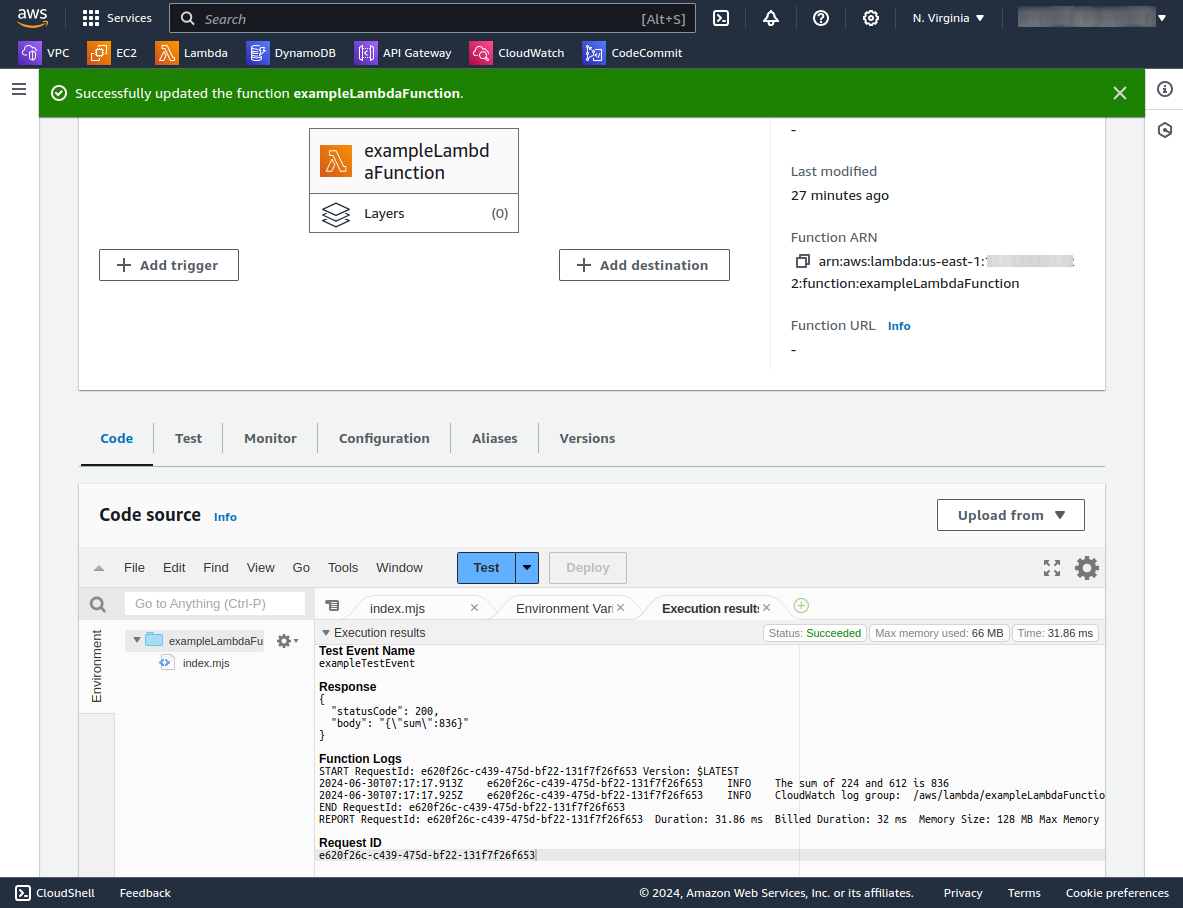
Task: Open CloudShell from the bottom bar
Action: (x=54, y=893)
